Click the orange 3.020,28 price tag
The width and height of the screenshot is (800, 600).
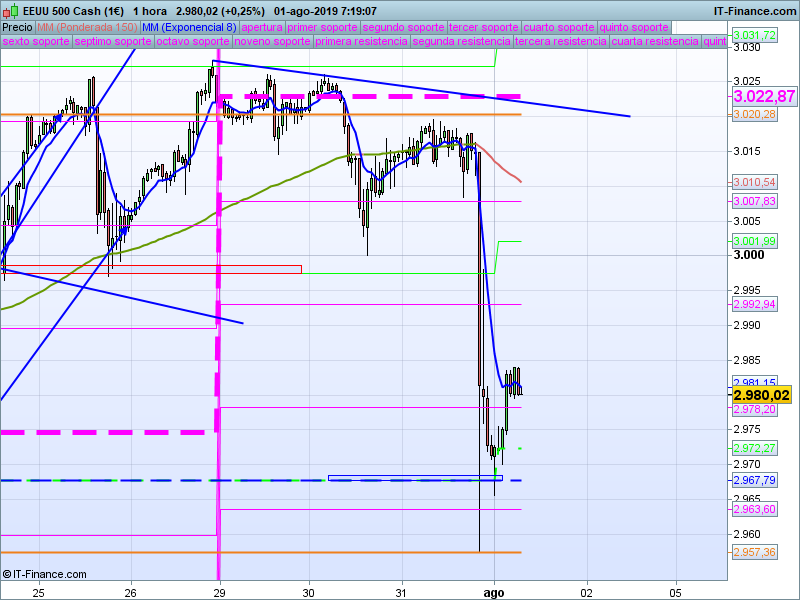(755, 114)
